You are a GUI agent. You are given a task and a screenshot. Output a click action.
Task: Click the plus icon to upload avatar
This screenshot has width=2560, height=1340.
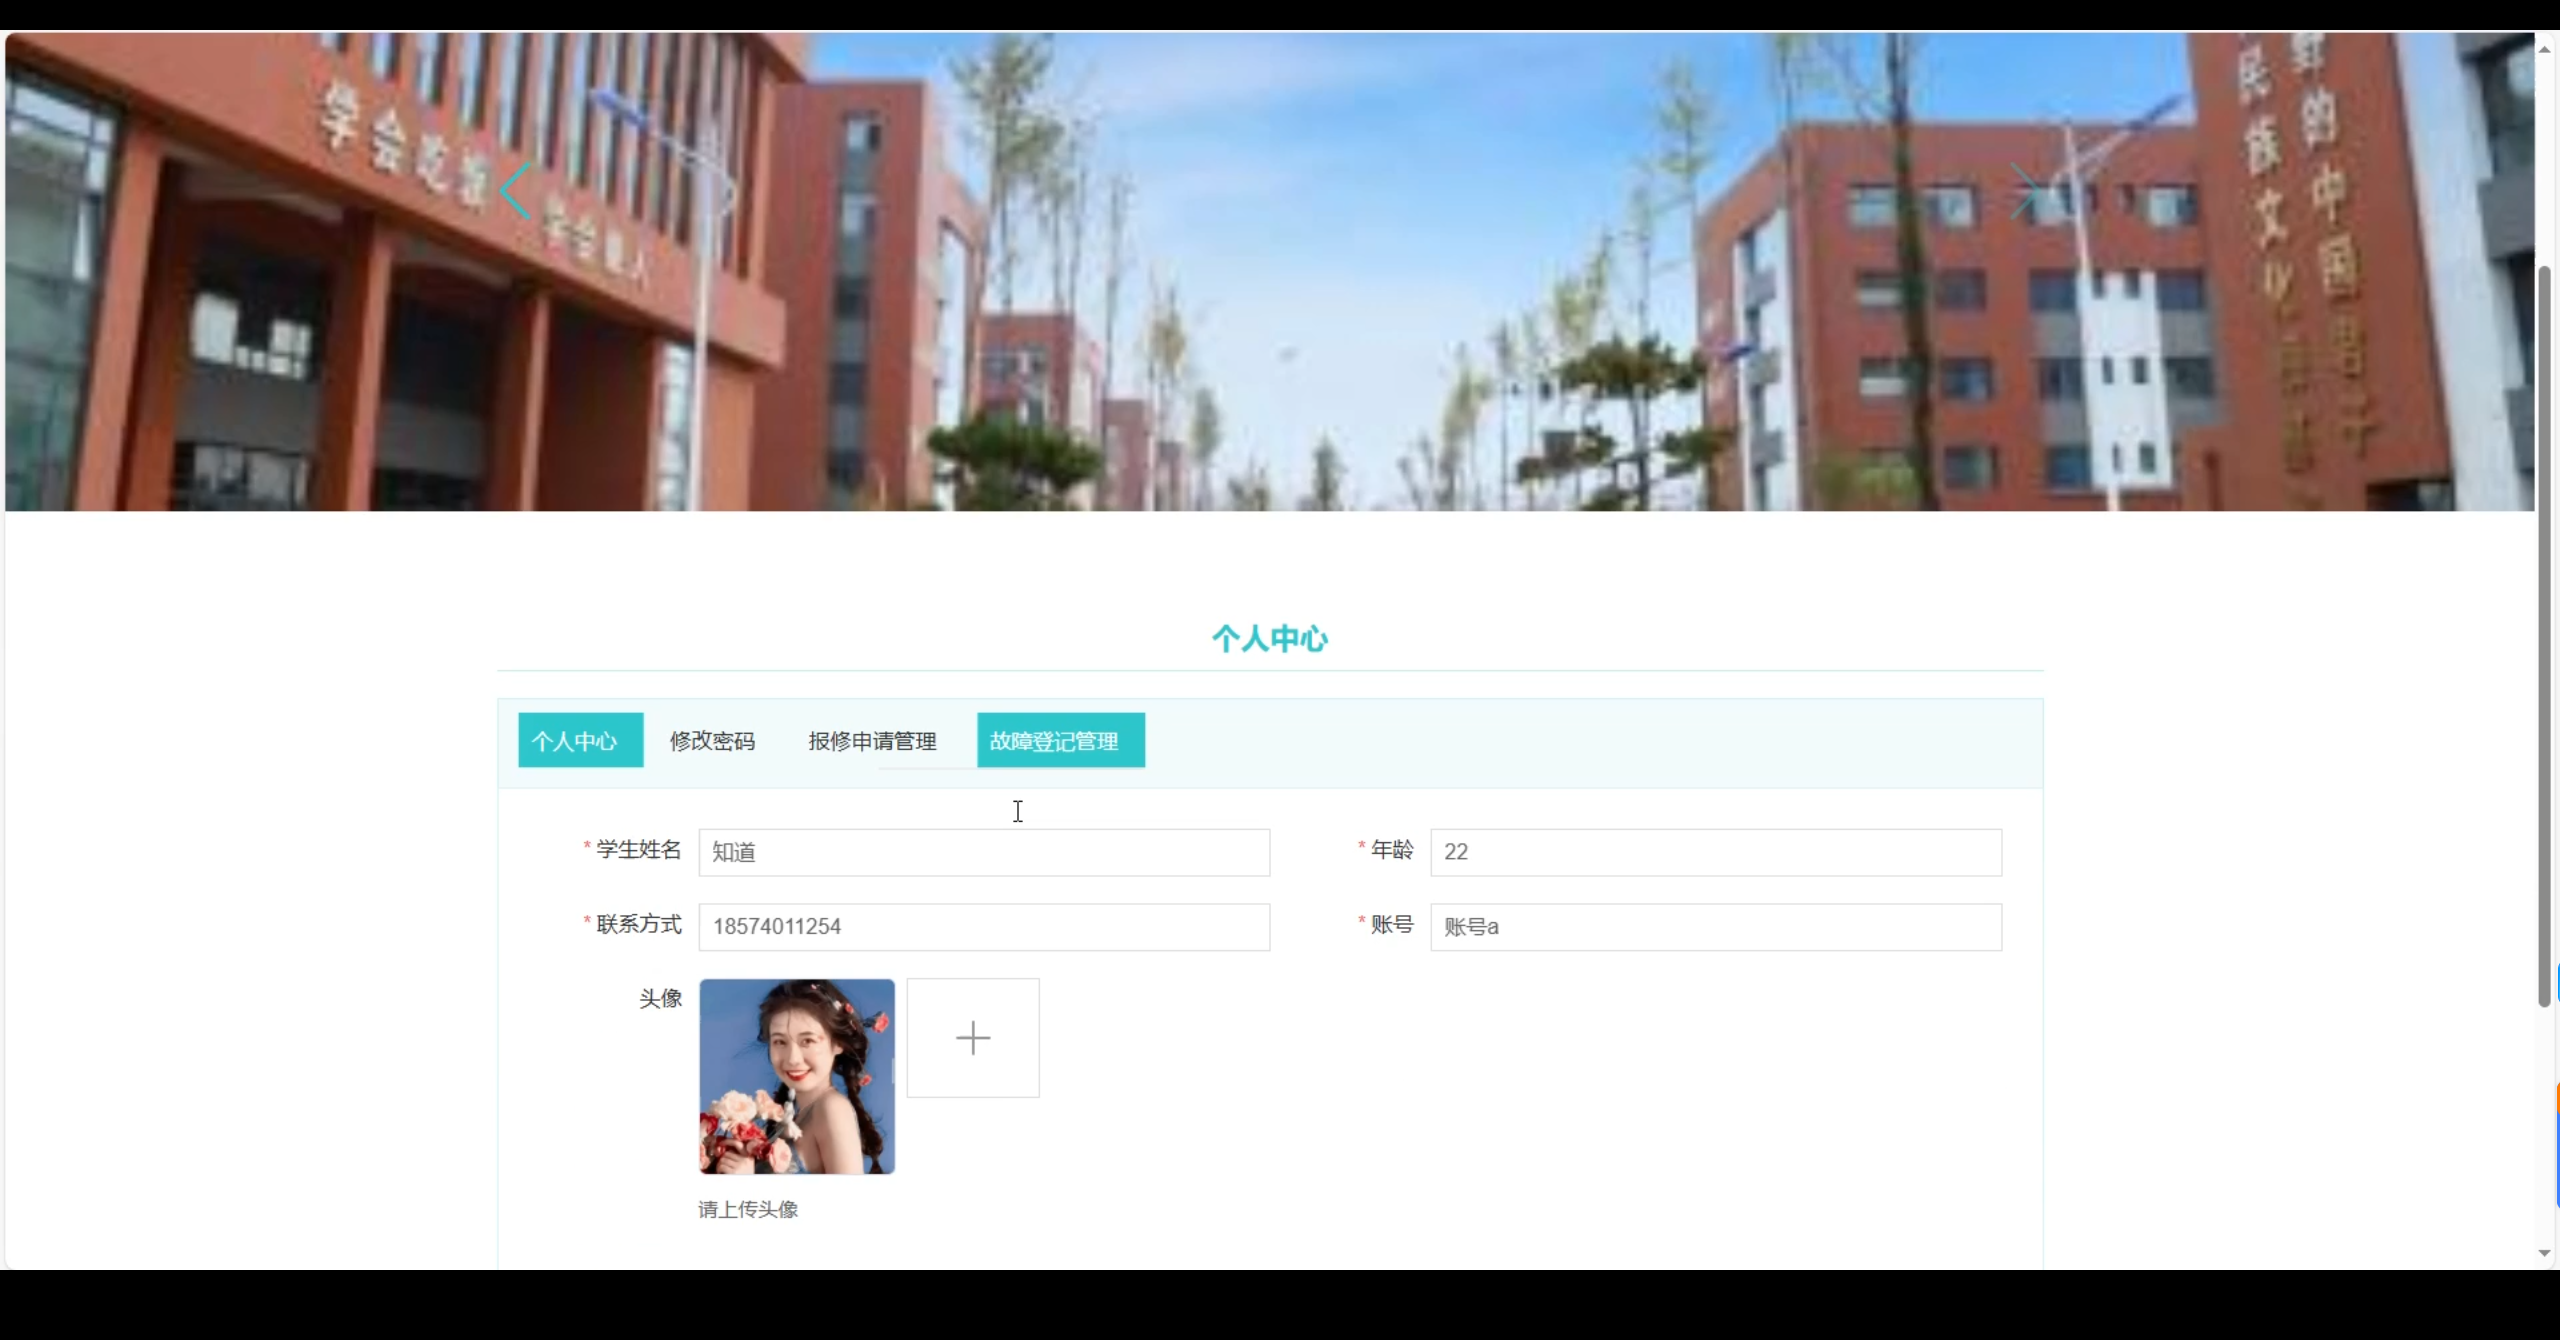[x=972, y=1038]
